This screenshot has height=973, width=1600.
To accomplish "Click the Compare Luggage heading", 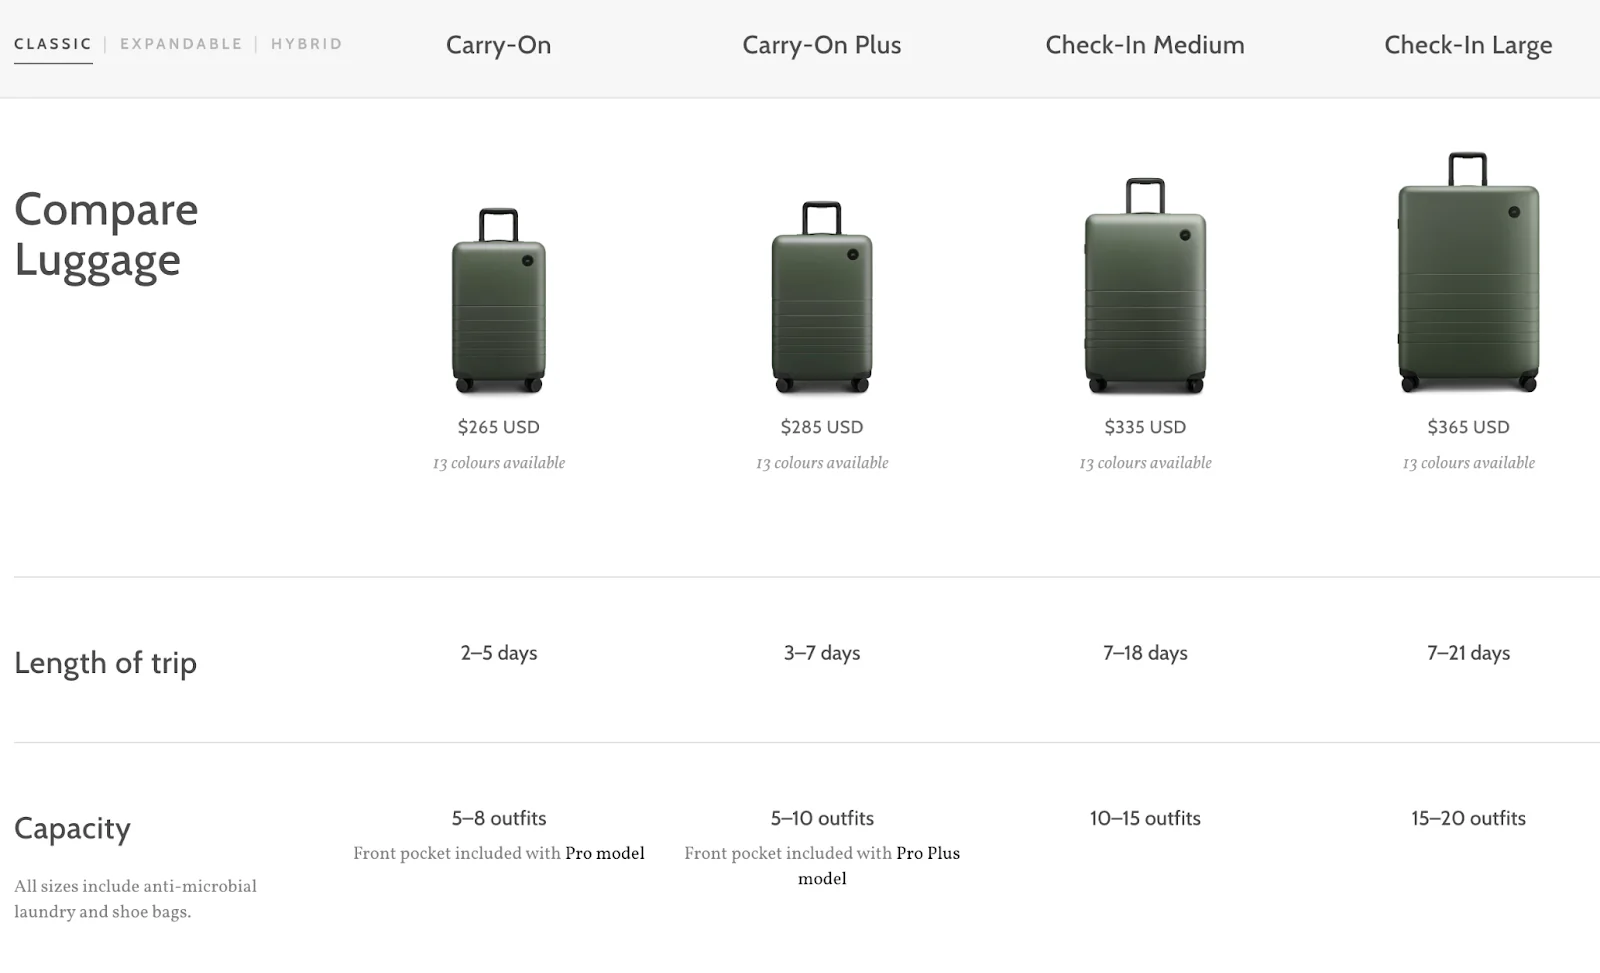I will (105, 235).
